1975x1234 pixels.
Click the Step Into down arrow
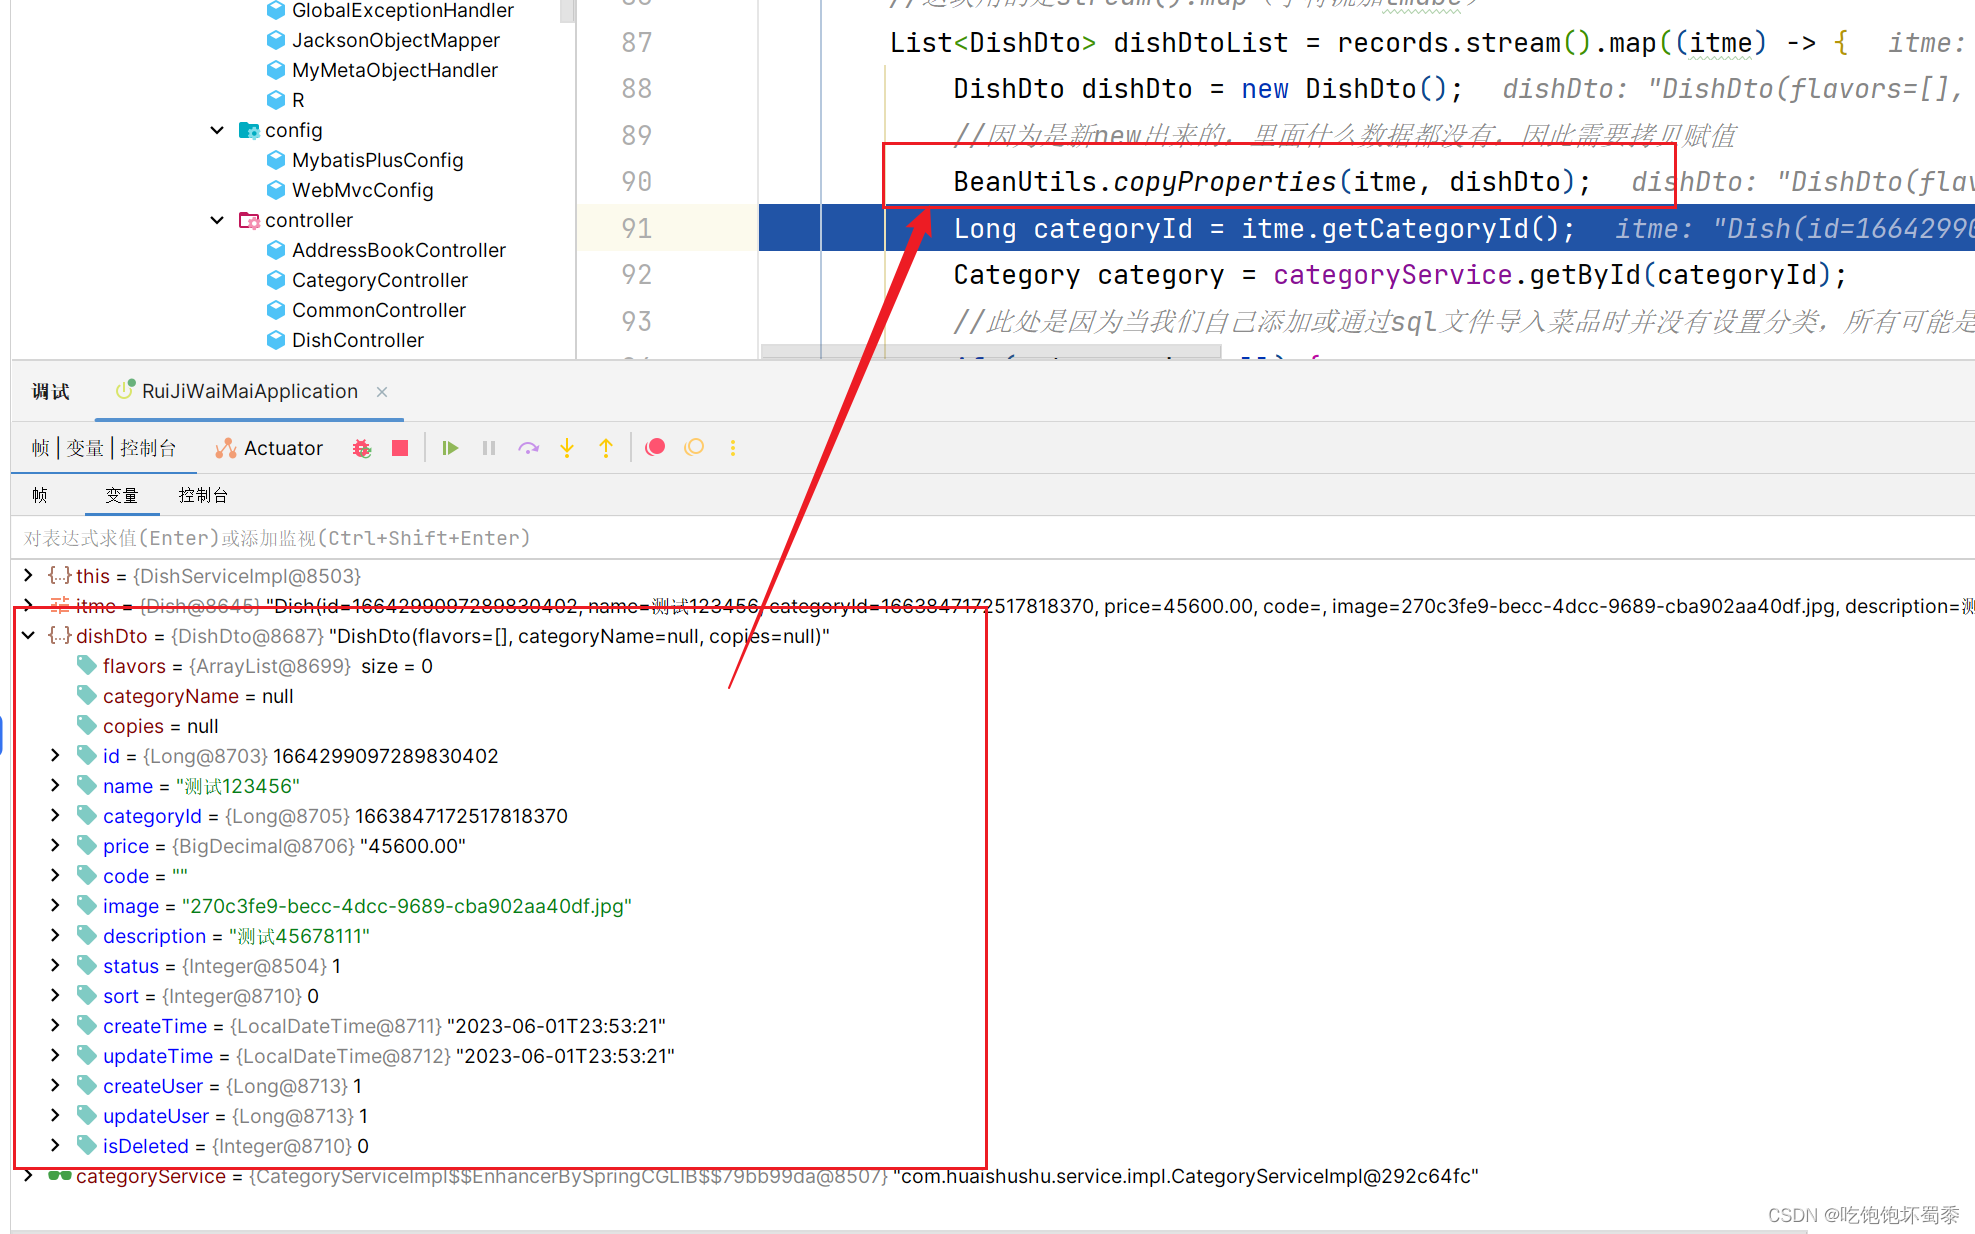pyautogui.click(x=567, y=448)
